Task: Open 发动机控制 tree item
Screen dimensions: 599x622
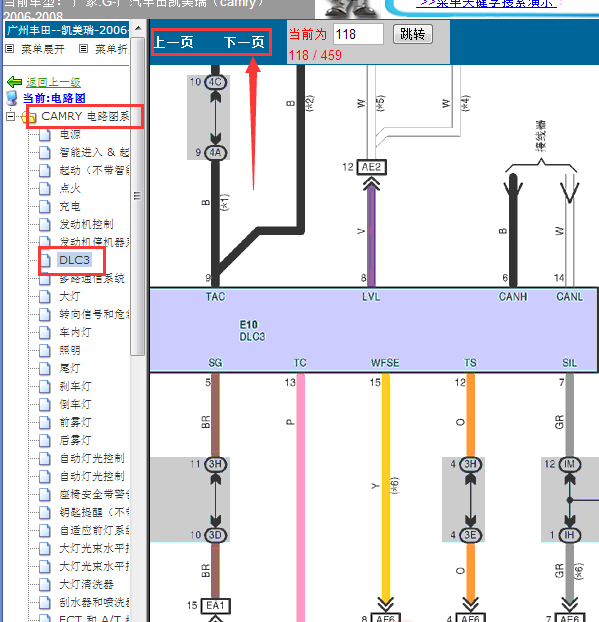Action: (86, 224)
